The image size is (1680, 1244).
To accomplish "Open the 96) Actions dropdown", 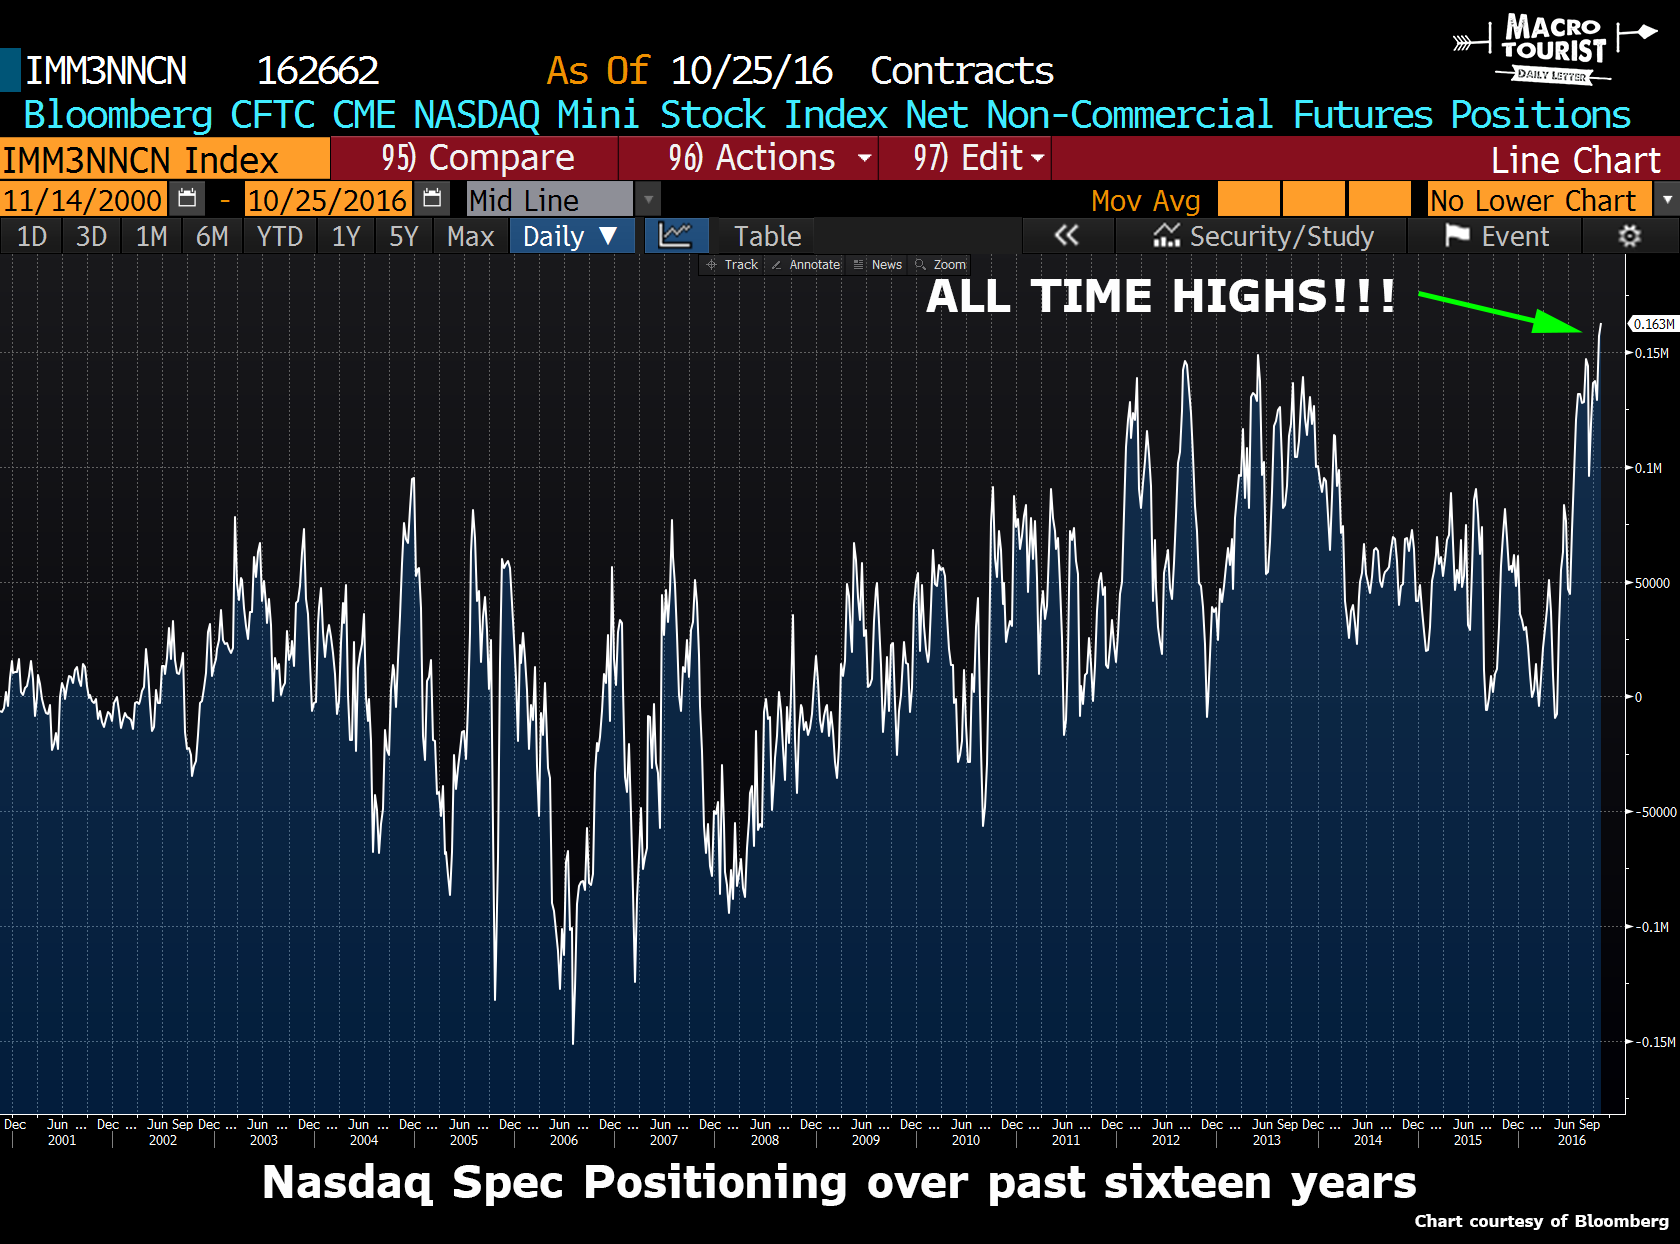I will point(749,158).
